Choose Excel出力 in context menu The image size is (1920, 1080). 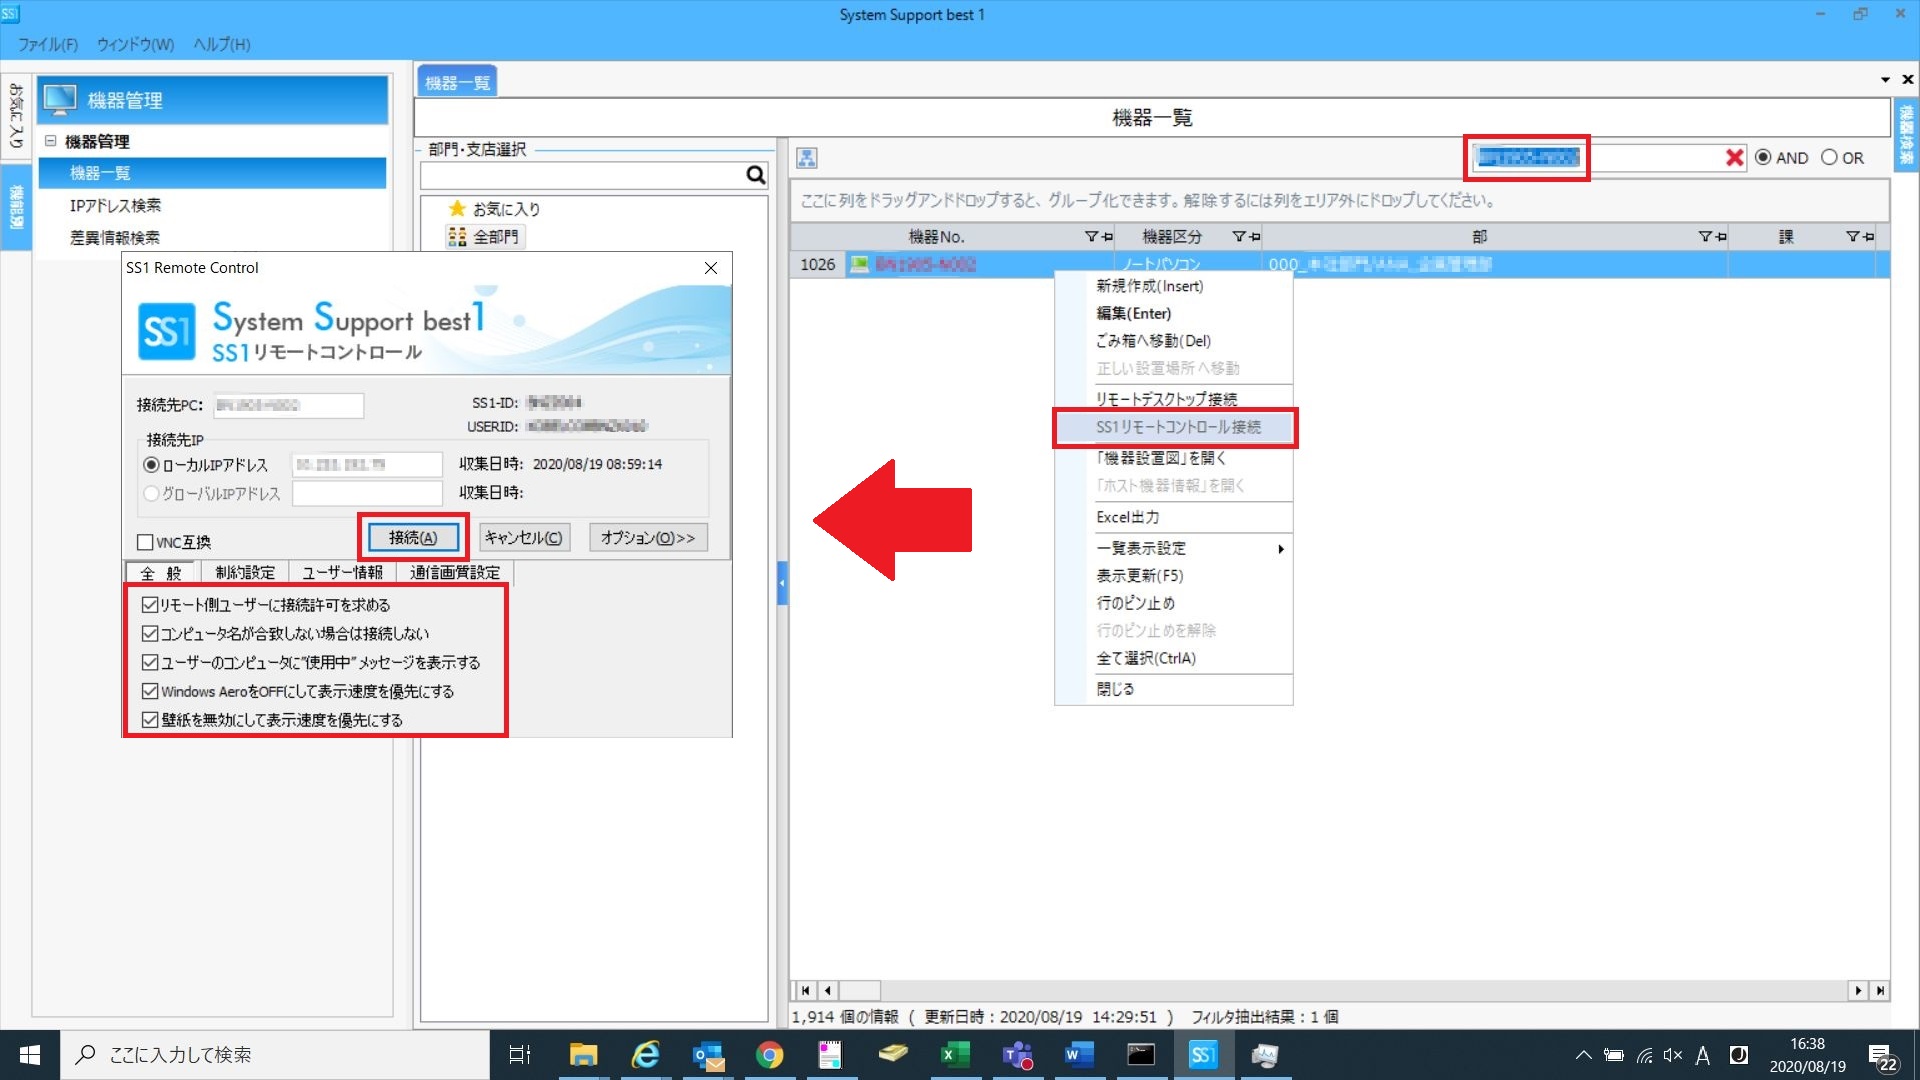pyautogui.click(x=1127, y=517)
